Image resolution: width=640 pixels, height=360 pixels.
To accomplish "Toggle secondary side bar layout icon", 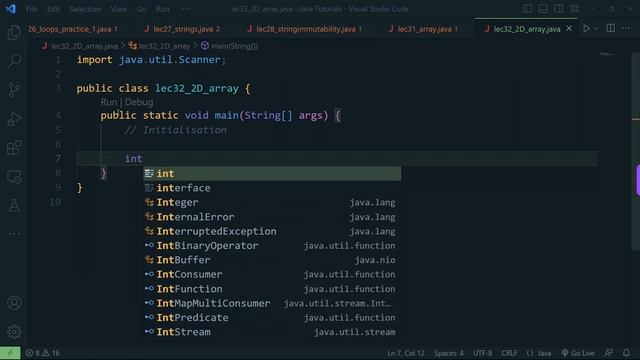I will click(558, 9).
